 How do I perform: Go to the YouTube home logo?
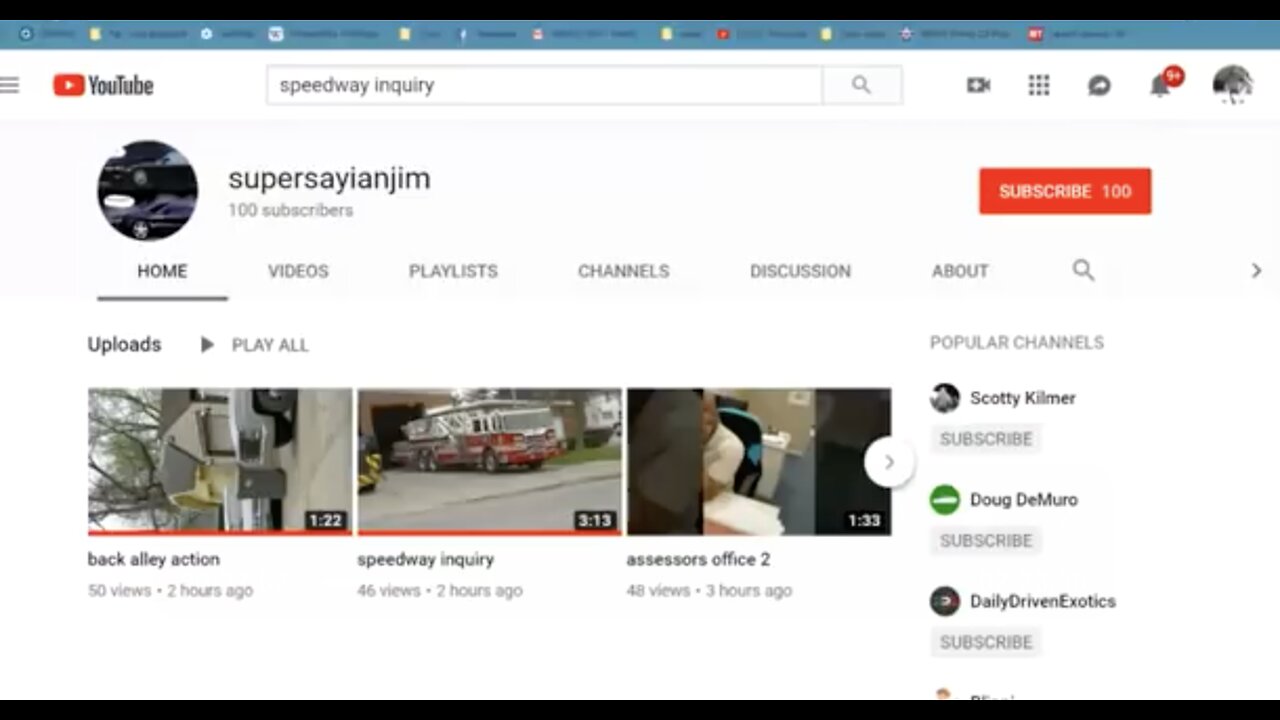tap(104, 85)
